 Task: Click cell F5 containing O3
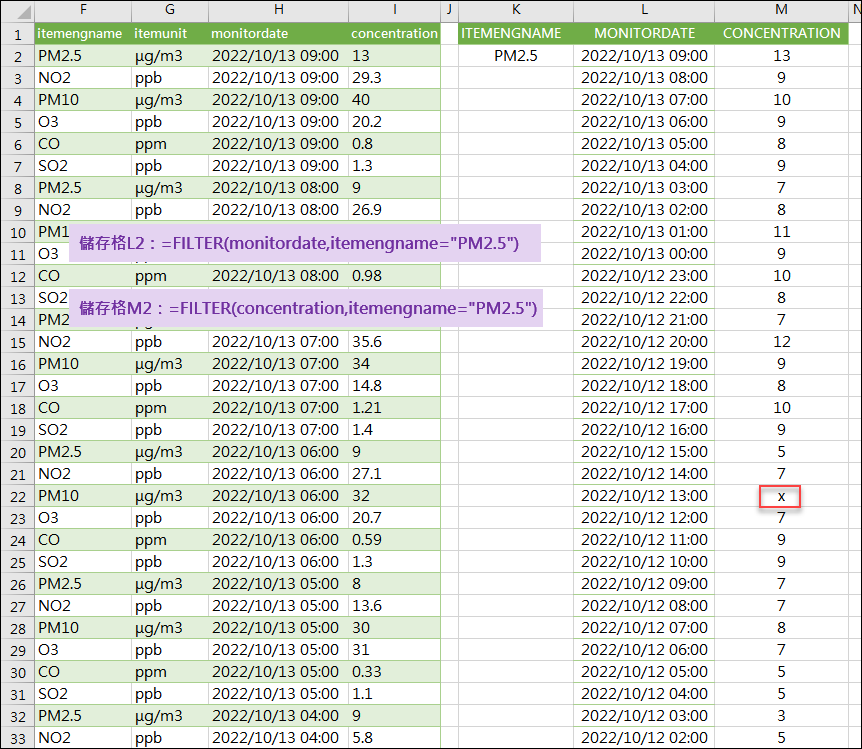click(83, 122)
